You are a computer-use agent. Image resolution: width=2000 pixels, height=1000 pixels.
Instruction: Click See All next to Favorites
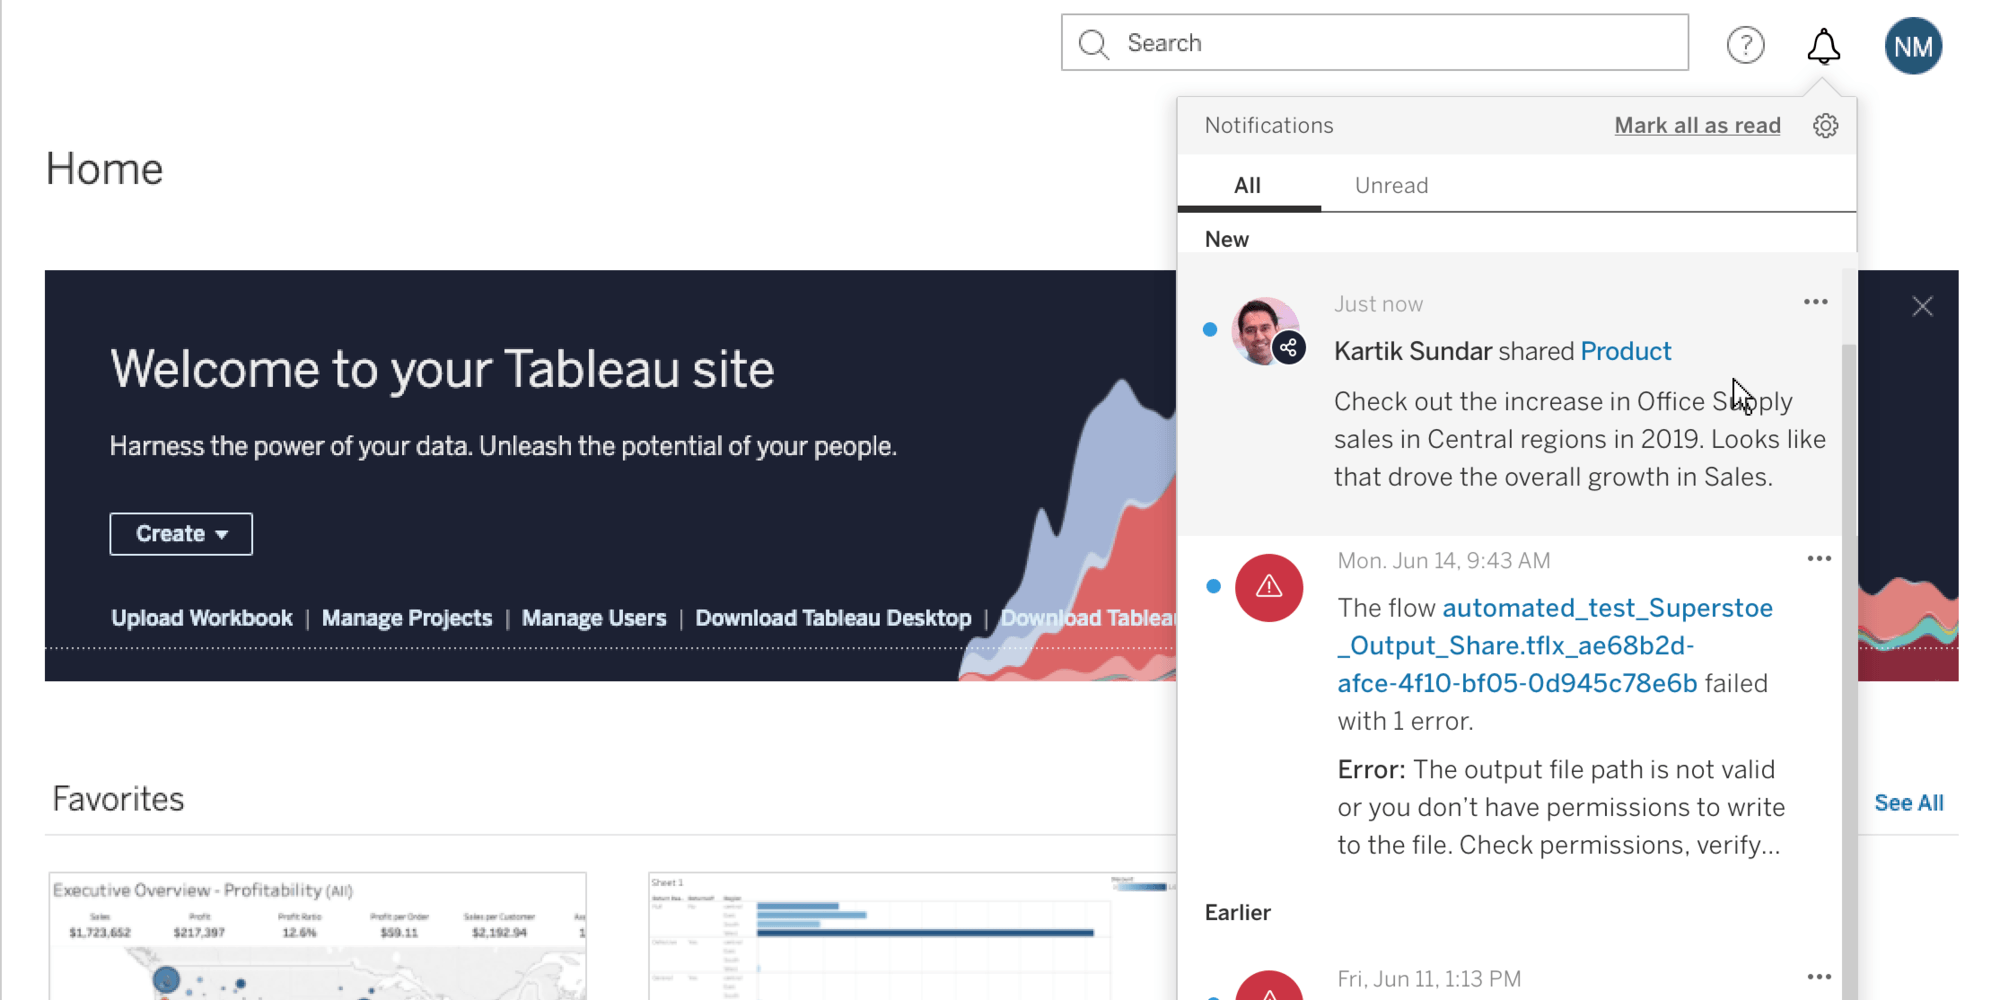(1909, 802)
